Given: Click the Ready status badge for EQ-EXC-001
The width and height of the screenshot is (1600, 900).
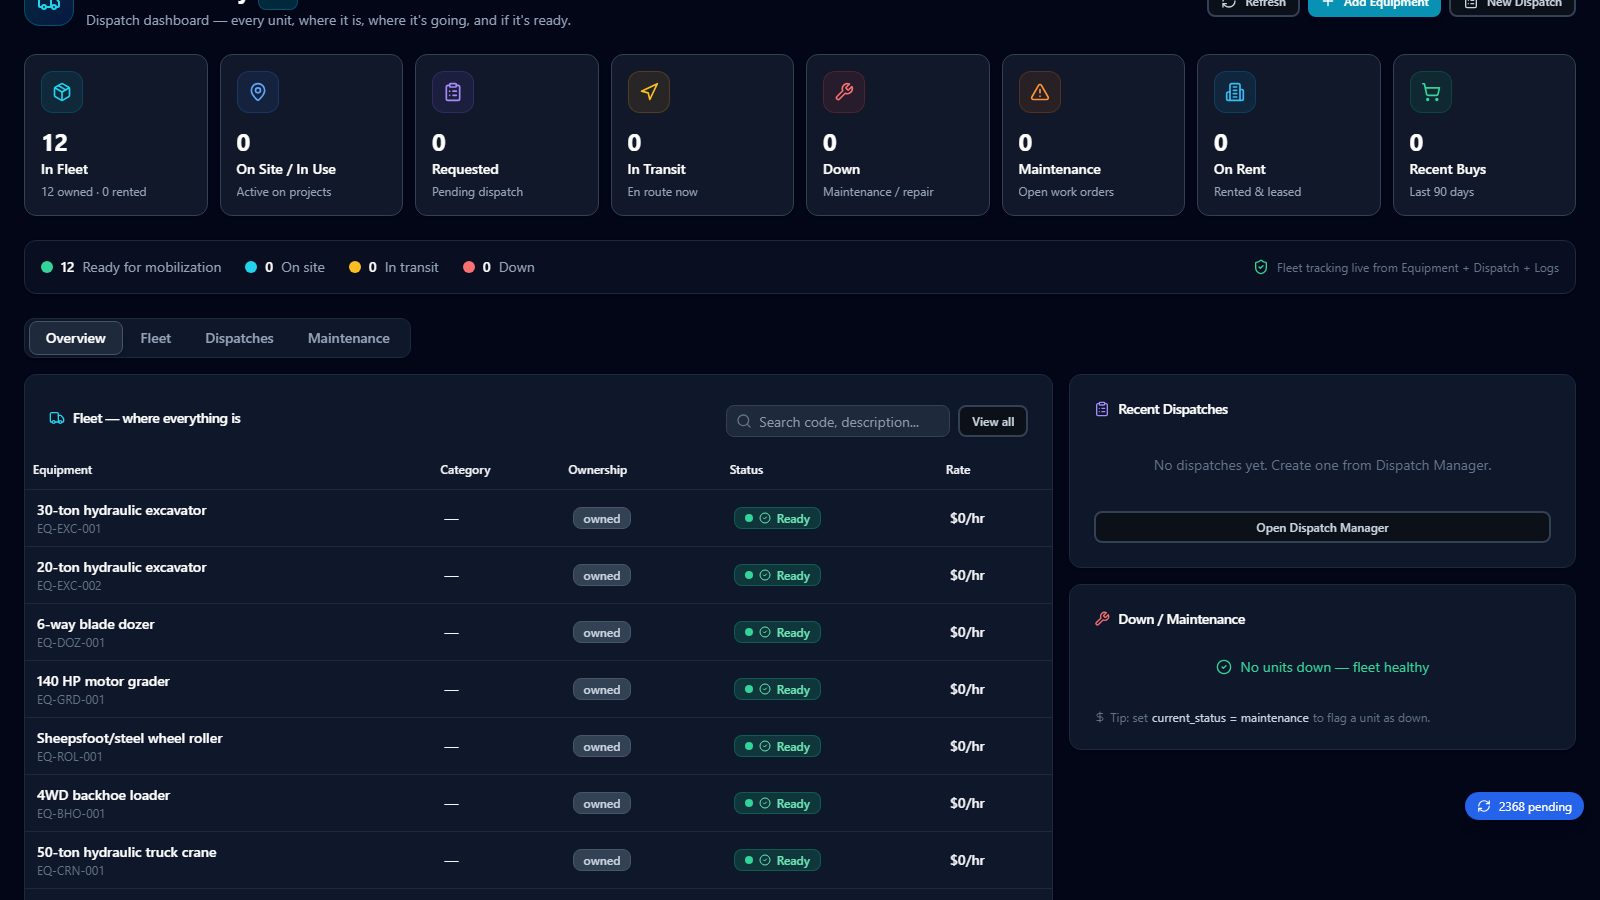Looking at the screenshot, I should click(x=777, y=518).
